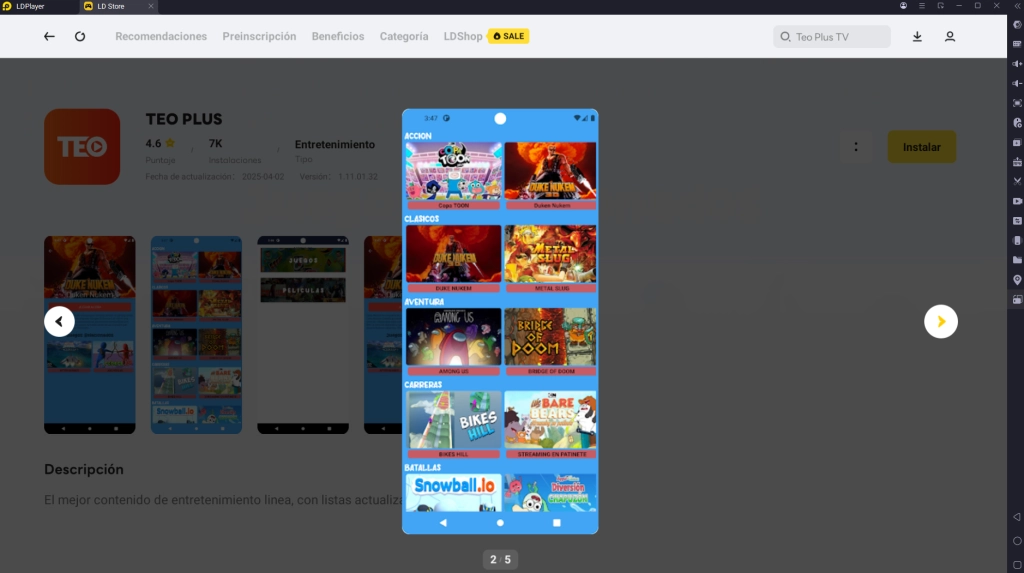Open the downloads manager icon
Screen dimensions: 1024x573
tap(917, 37)
